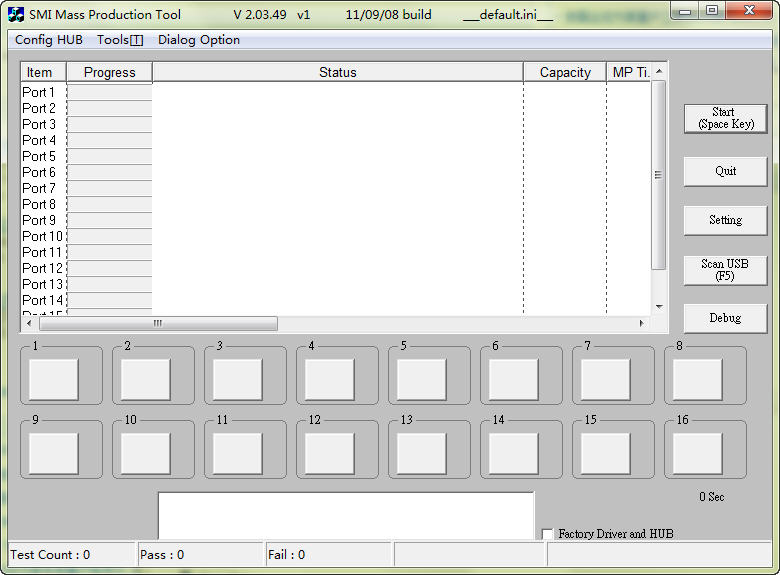Open the Dialog Option menu

tap(199, 40)
